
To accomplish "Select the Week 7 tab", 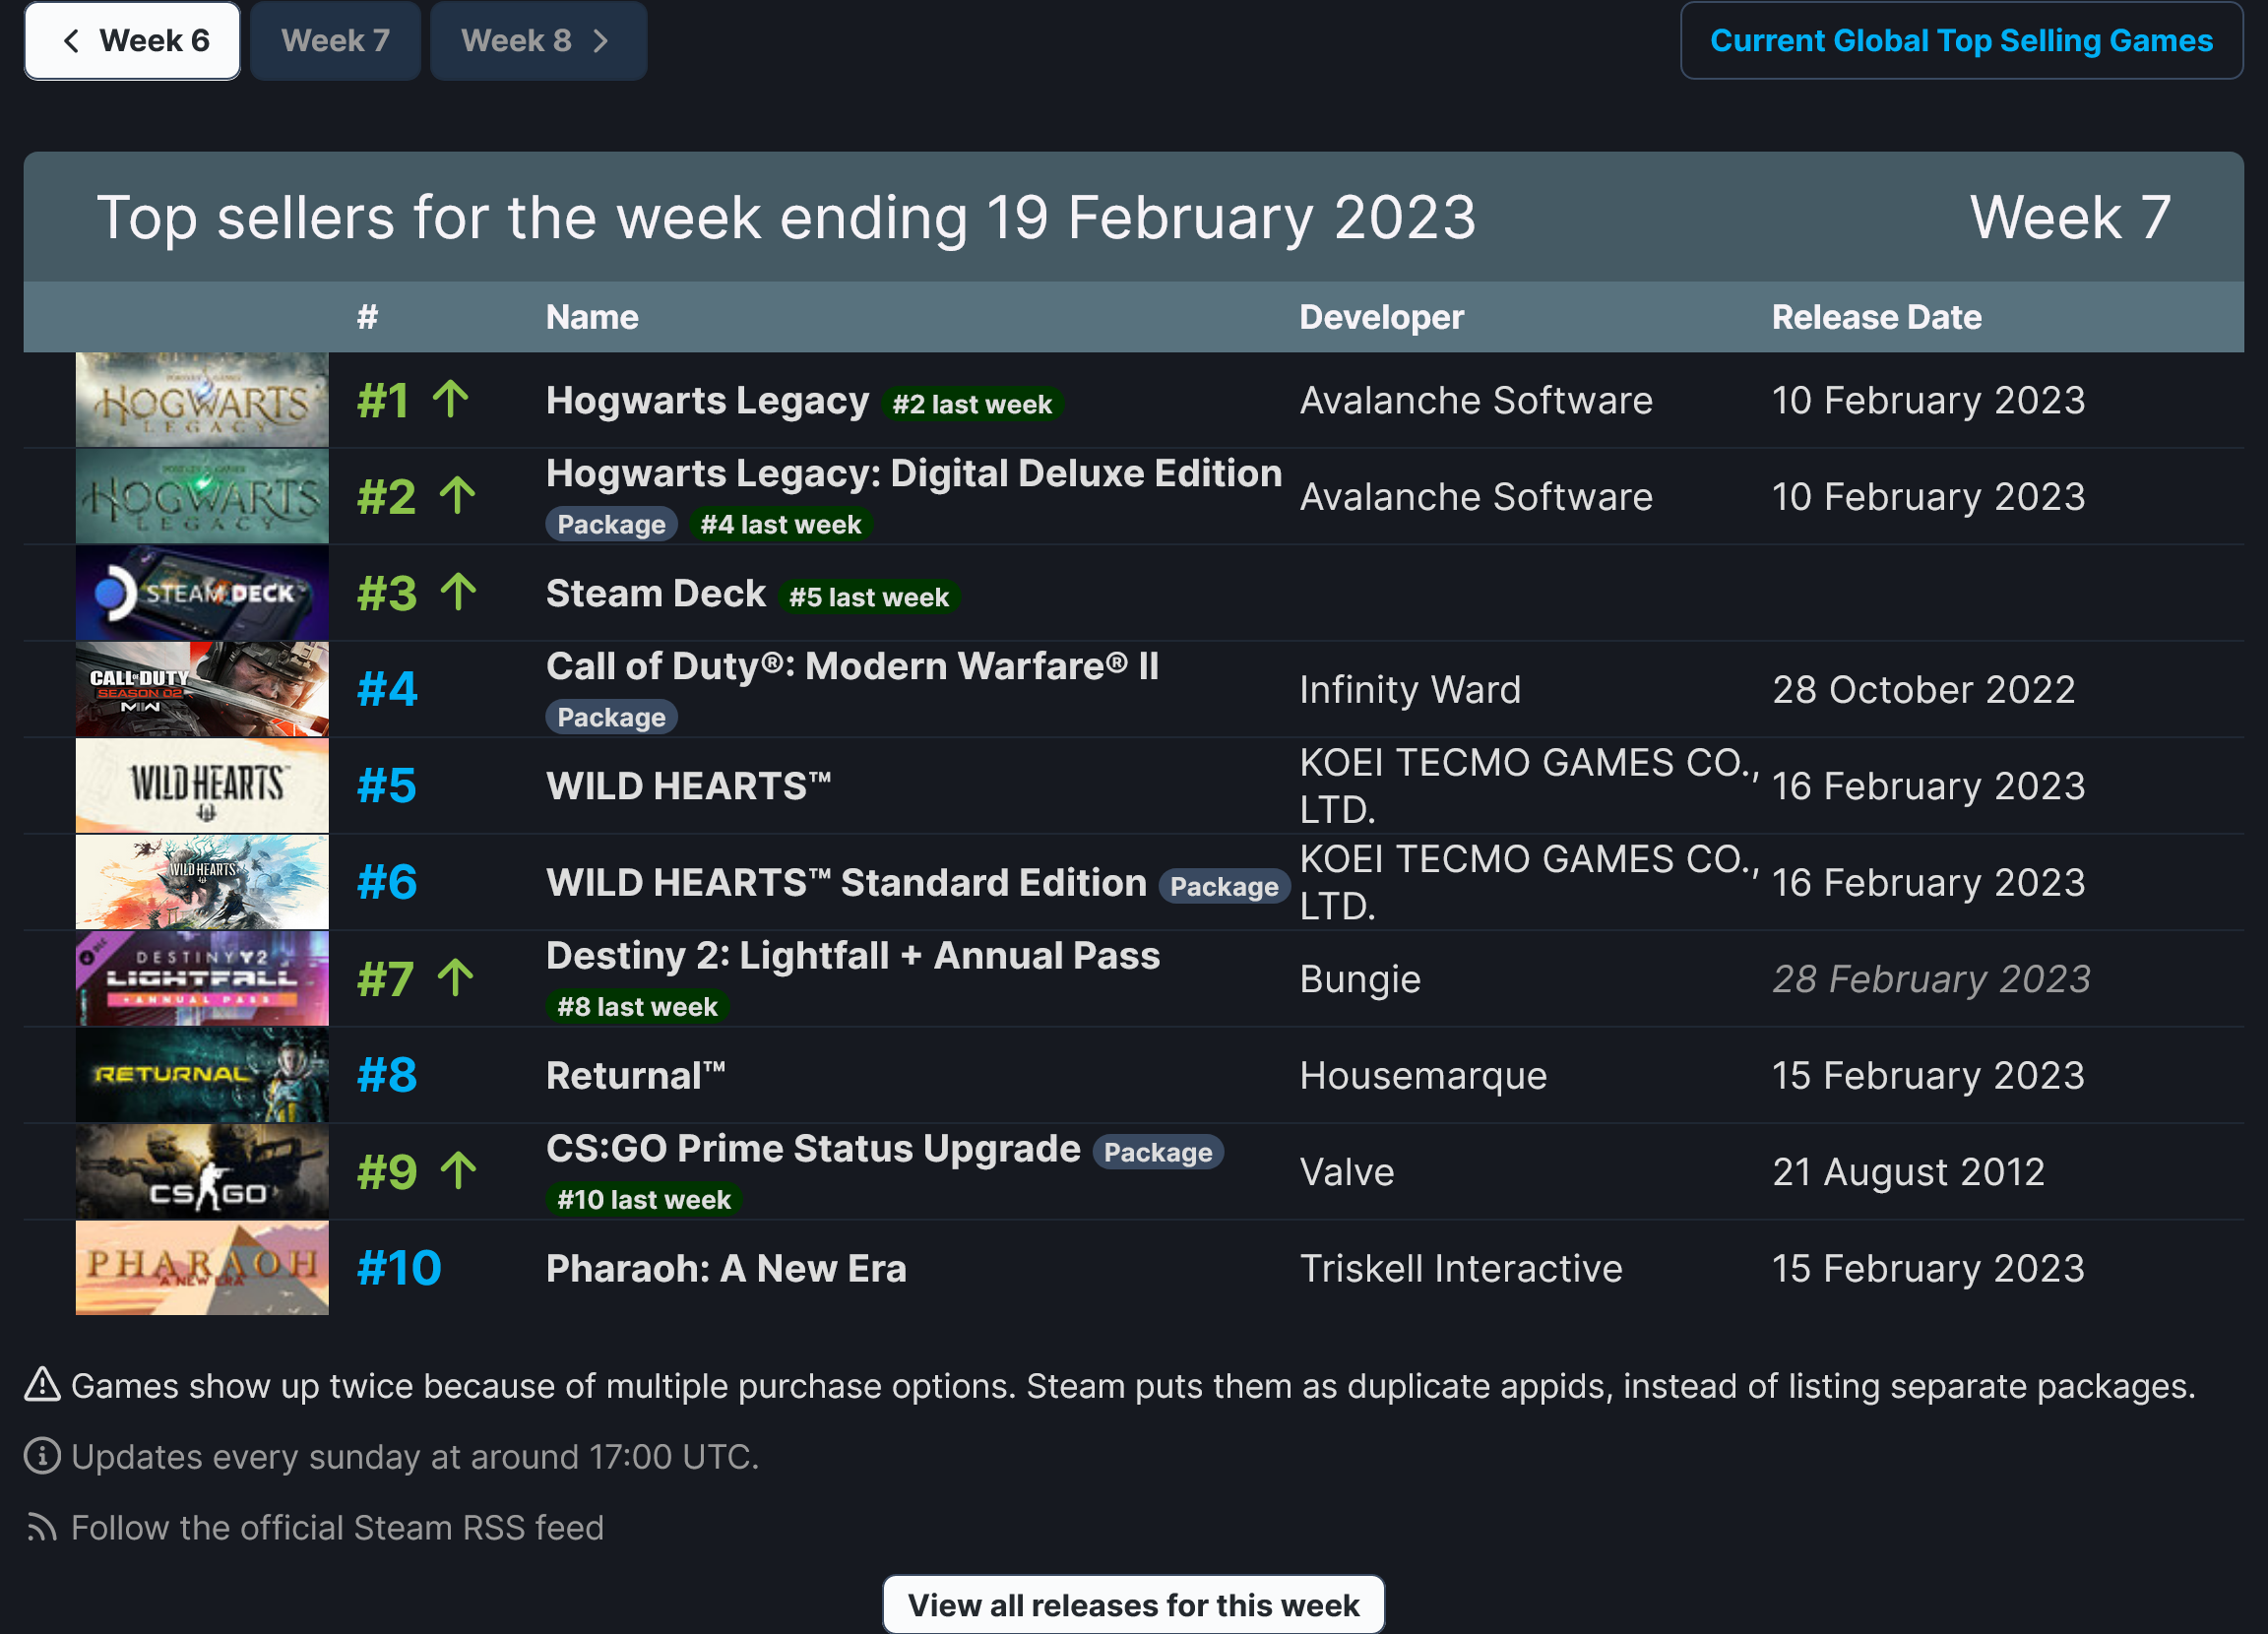I will (x=335, y=41).
